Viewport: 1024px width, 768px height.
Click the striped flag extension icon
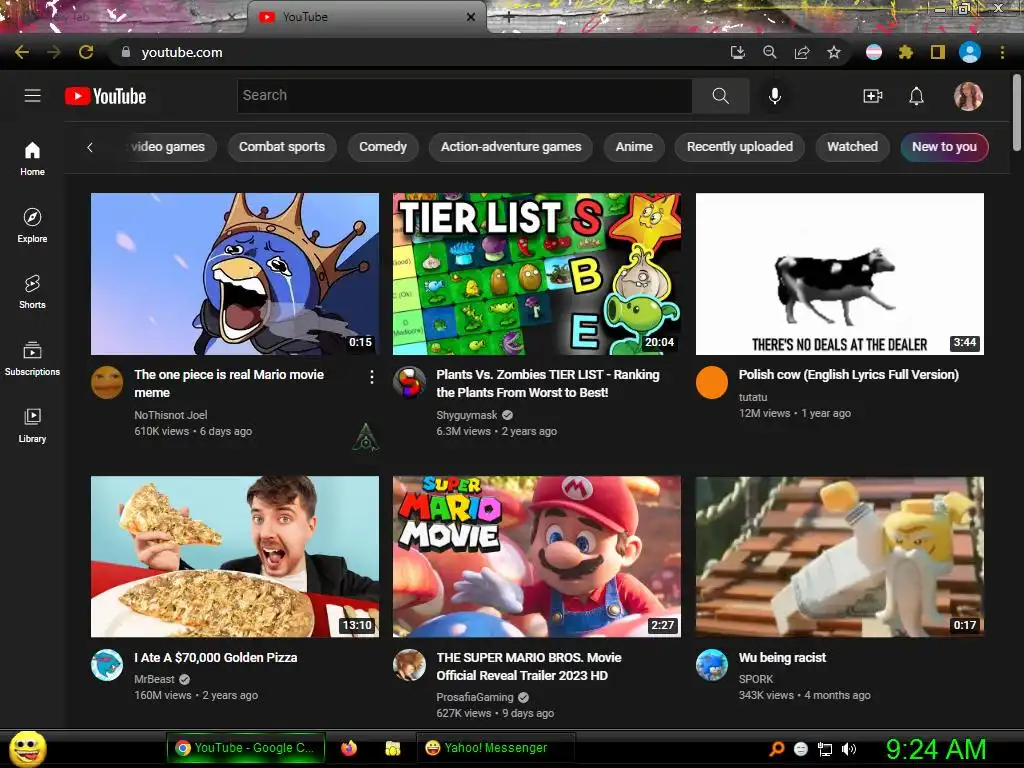874,52
